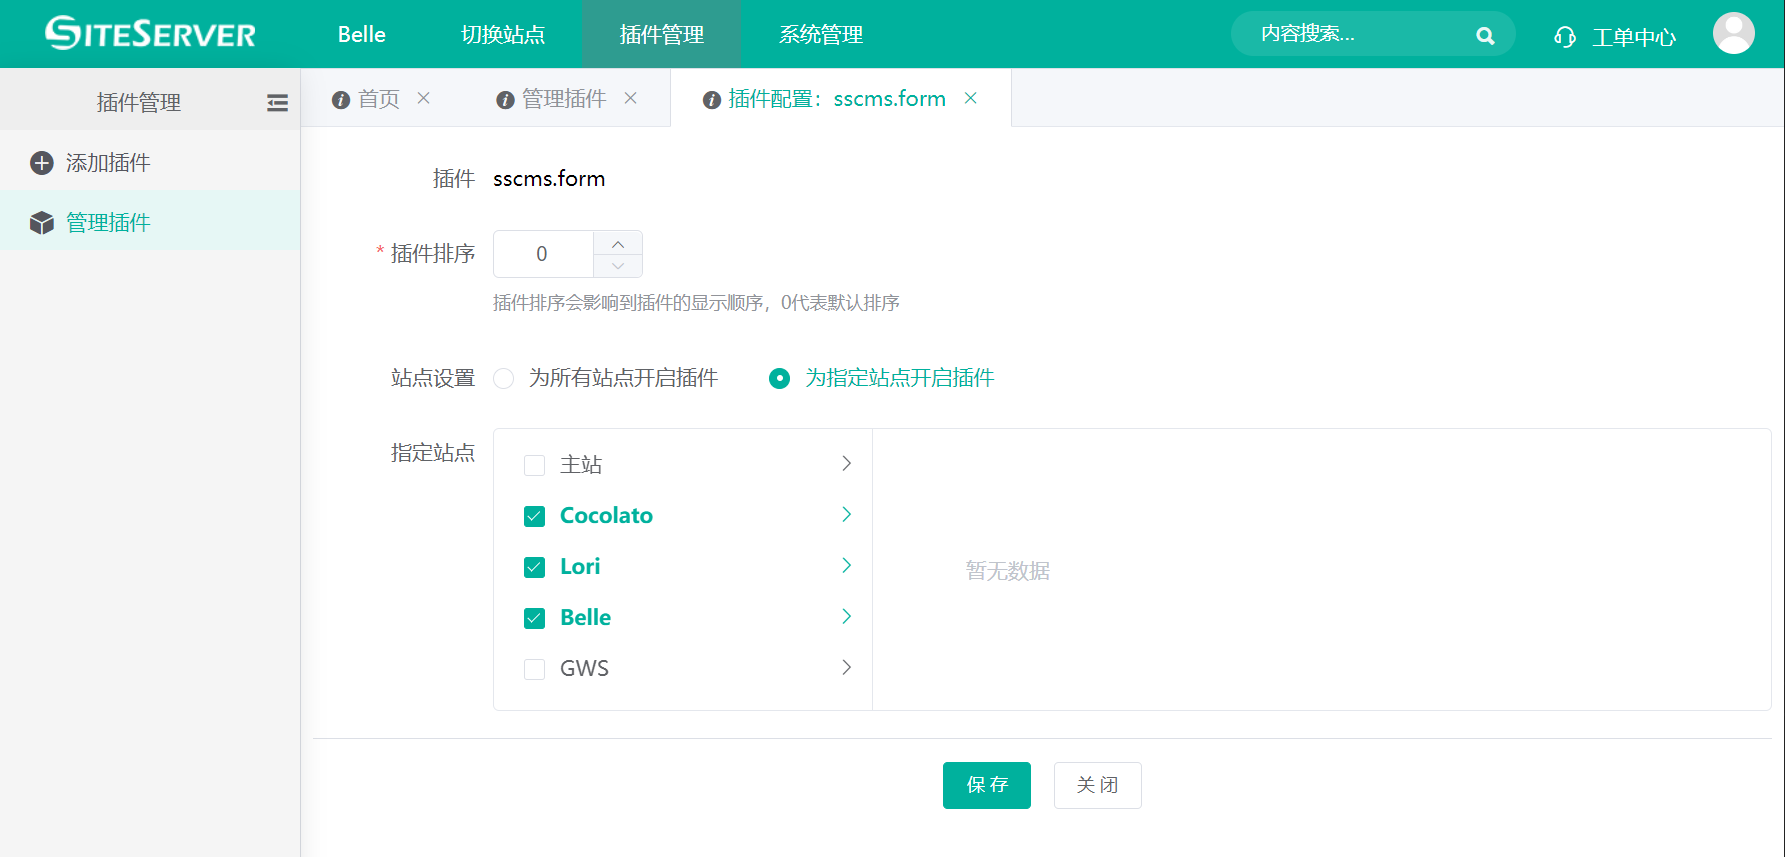
Task: Expand the 主站 site chevron
Action: coord(846,464)
